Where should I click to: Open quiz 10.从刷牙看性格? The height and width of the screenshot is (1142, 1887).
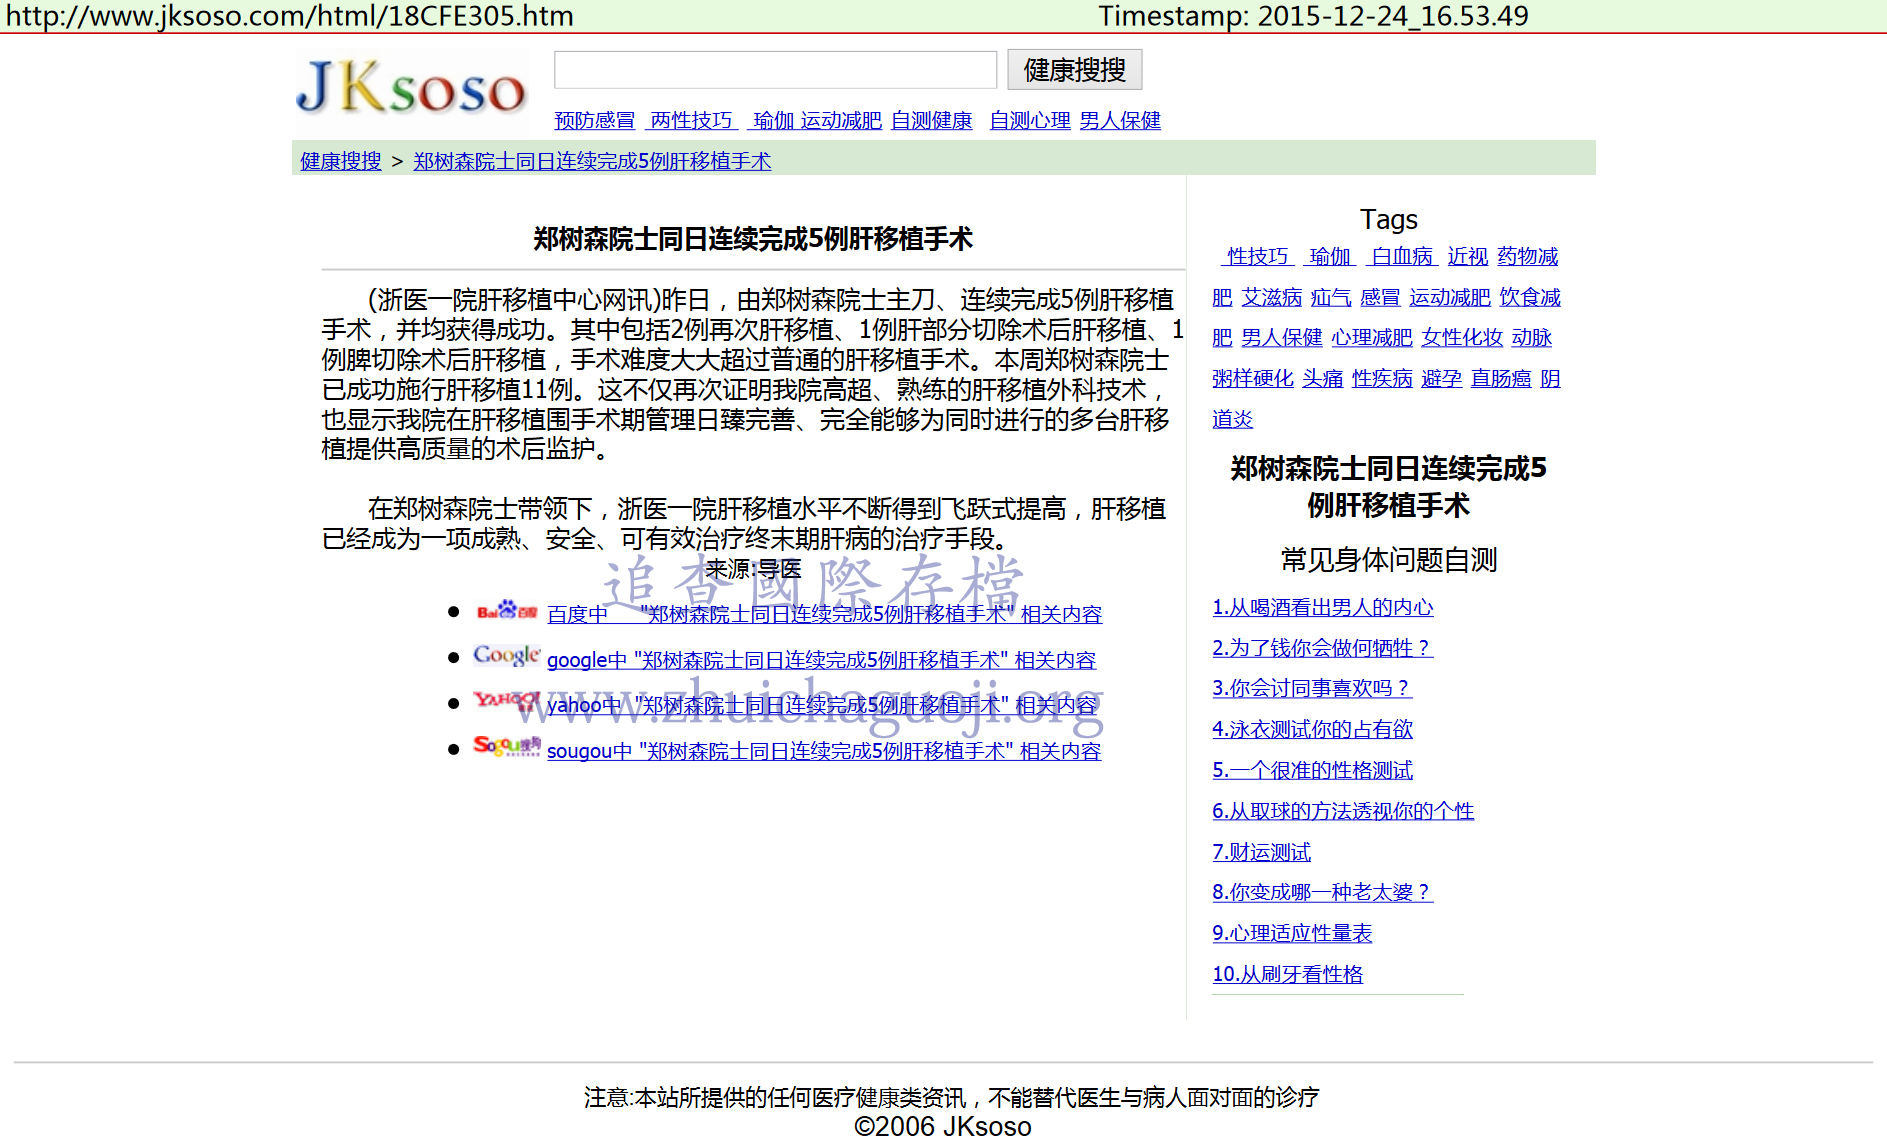point(1287,974)
